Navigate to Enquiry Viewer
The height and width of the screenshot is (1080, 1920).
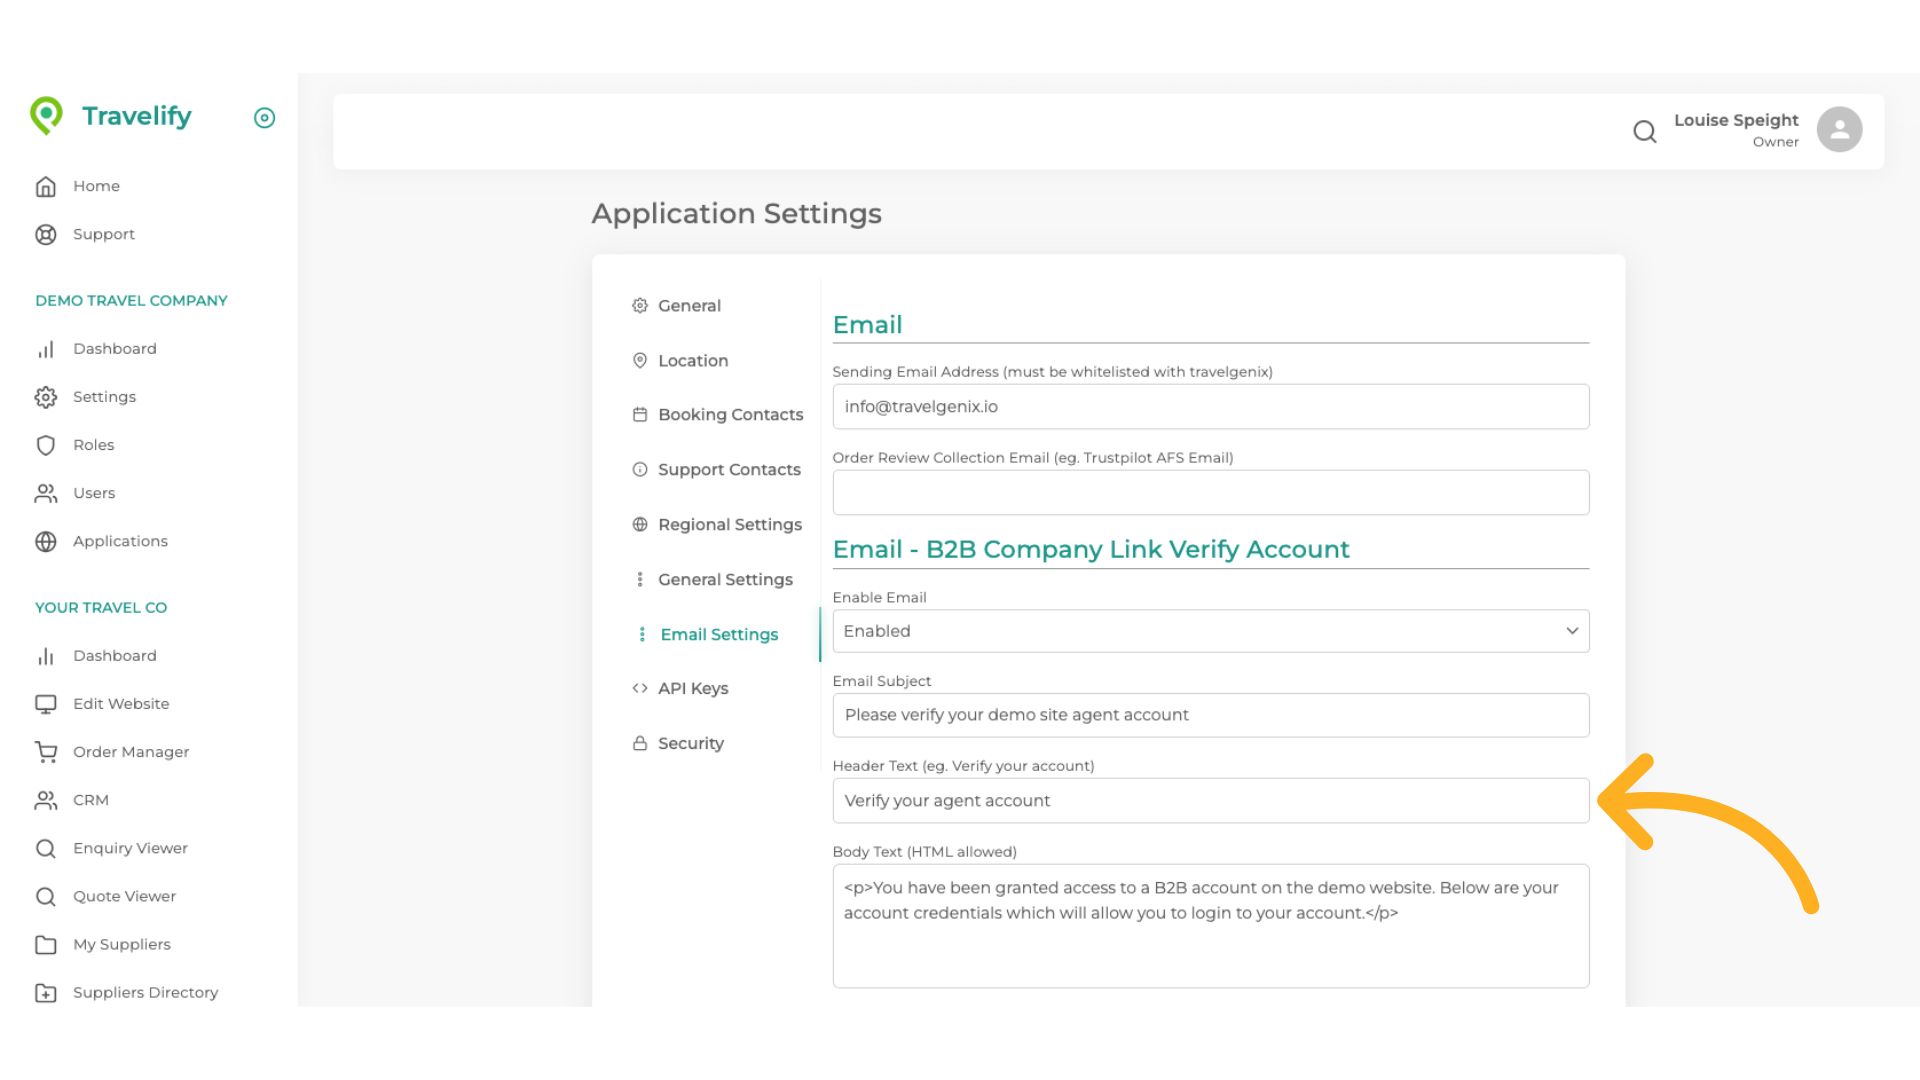(130, 848)
